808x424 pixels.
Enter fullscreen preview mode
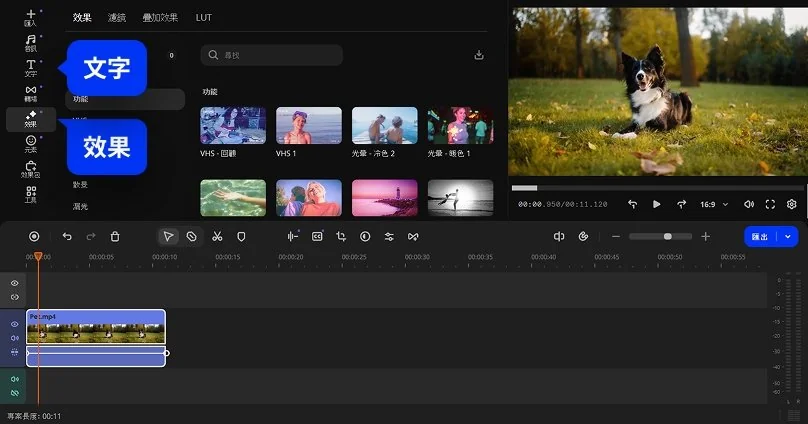(770, 204)
